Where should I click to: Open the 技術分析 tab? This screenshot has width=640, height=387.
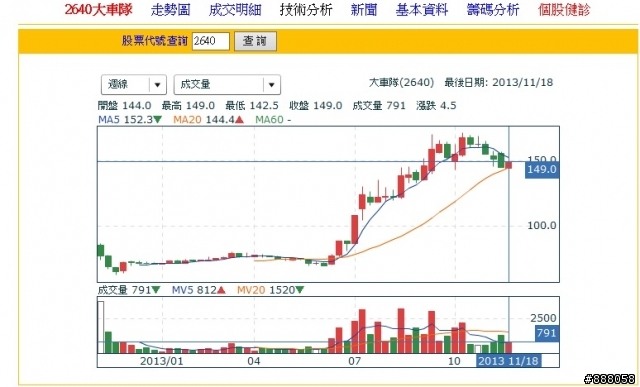306,10
